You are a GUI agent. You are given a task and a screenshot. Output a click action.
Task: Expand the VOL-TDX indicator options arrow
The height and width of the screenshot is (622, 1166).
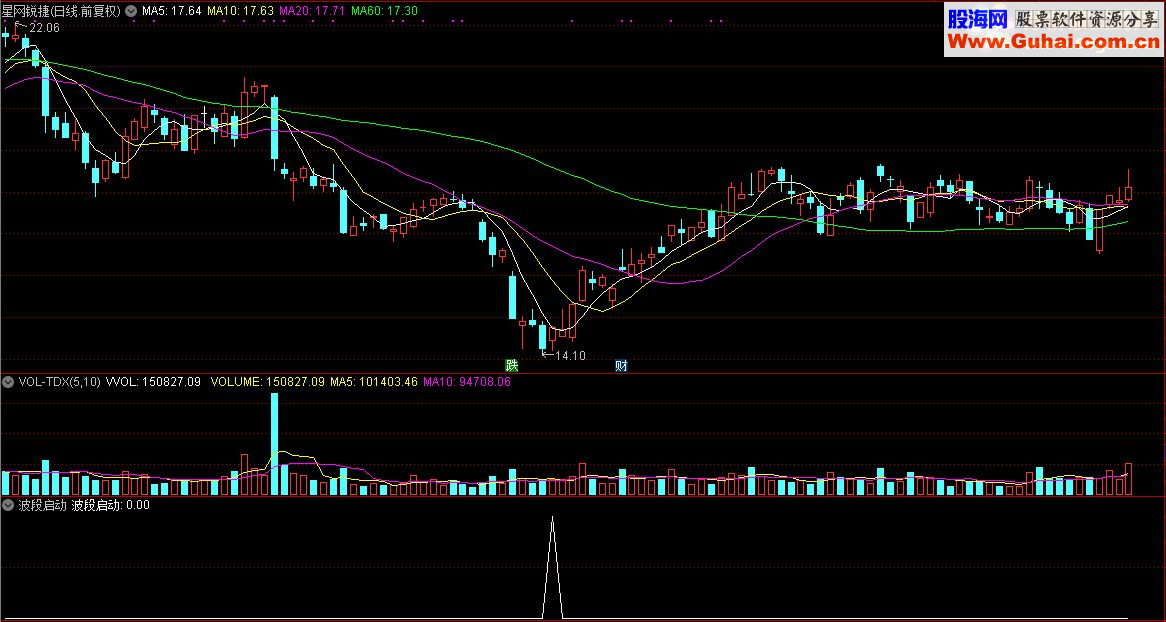(x=8, y=382)
